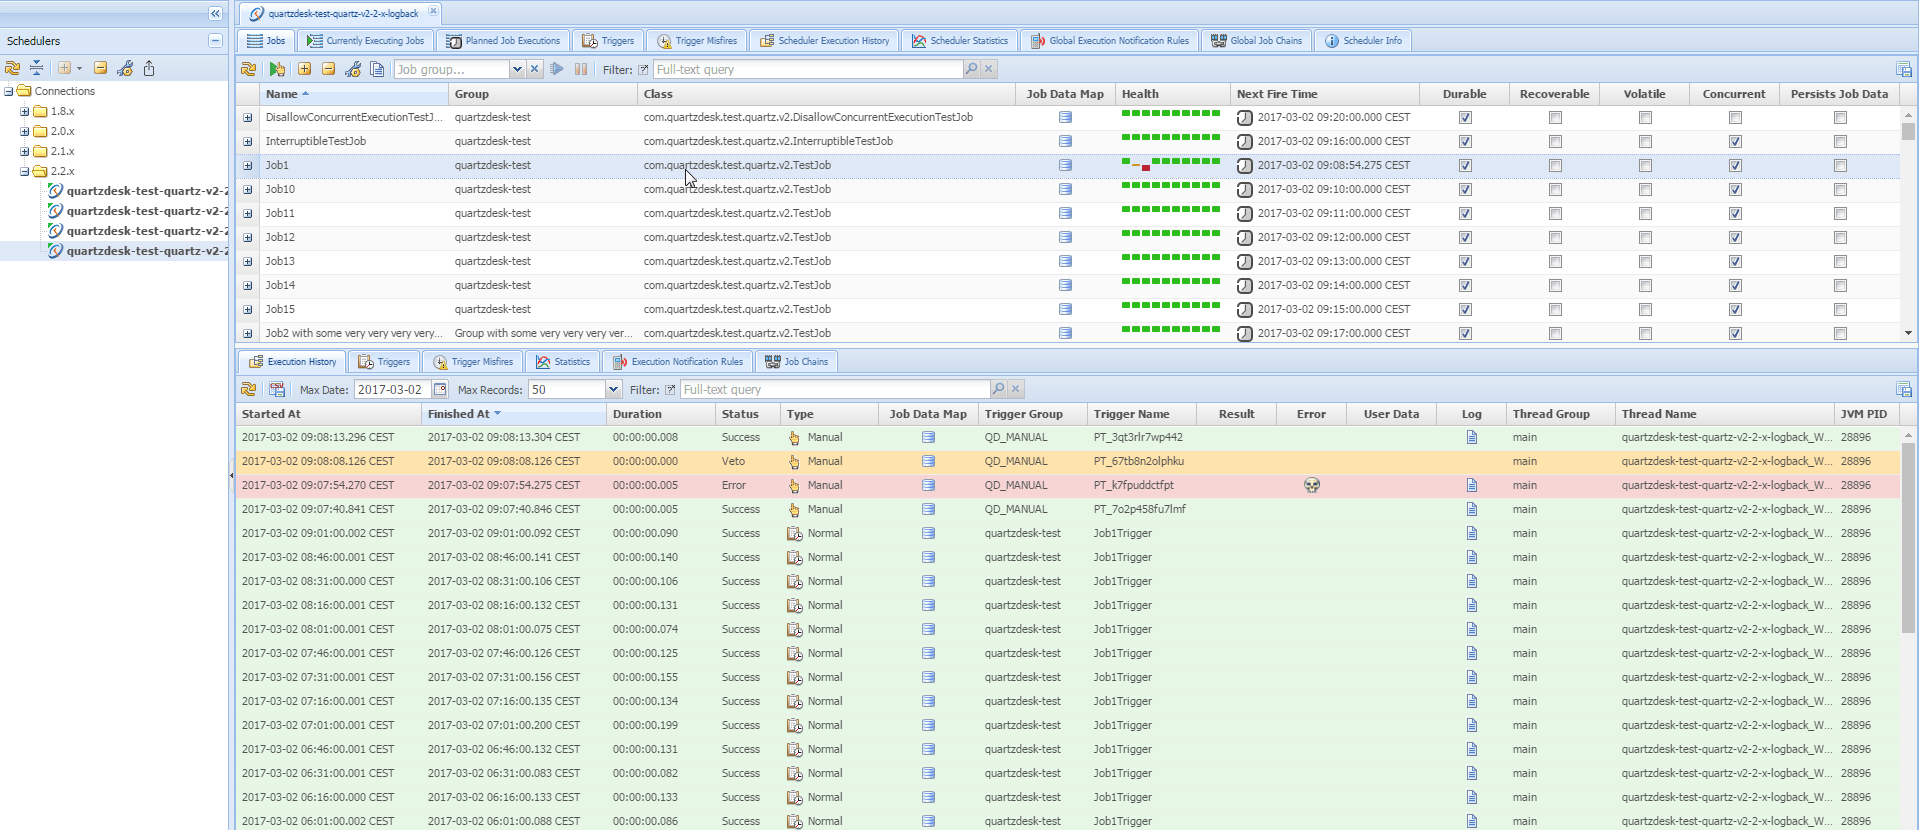The width and height of the screenshot is (1919, 830).
Task: Click search magnifier in jobs filter
Action: (971, 69)
